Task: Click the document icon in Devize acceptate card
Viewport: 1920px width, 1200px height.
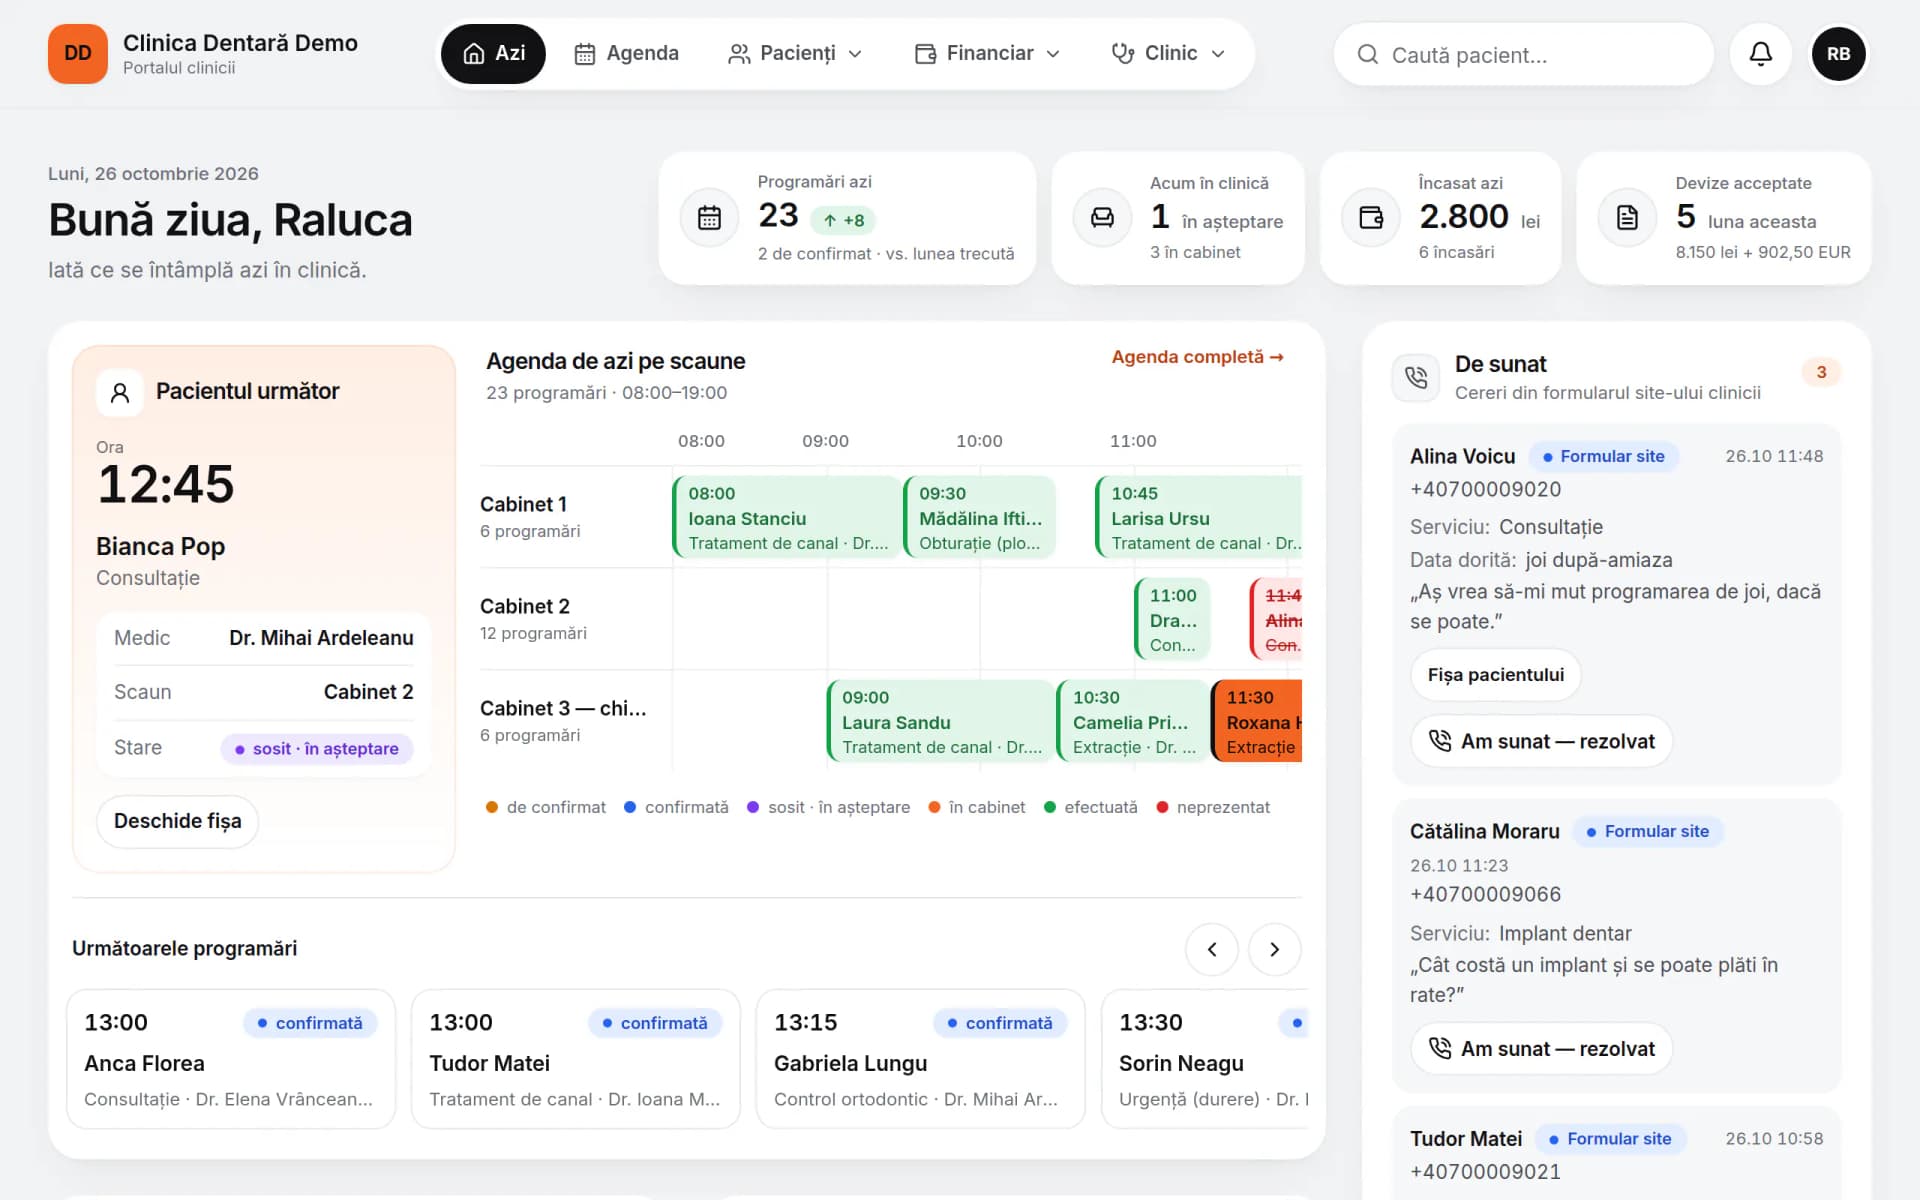Action: point(1627,217)
